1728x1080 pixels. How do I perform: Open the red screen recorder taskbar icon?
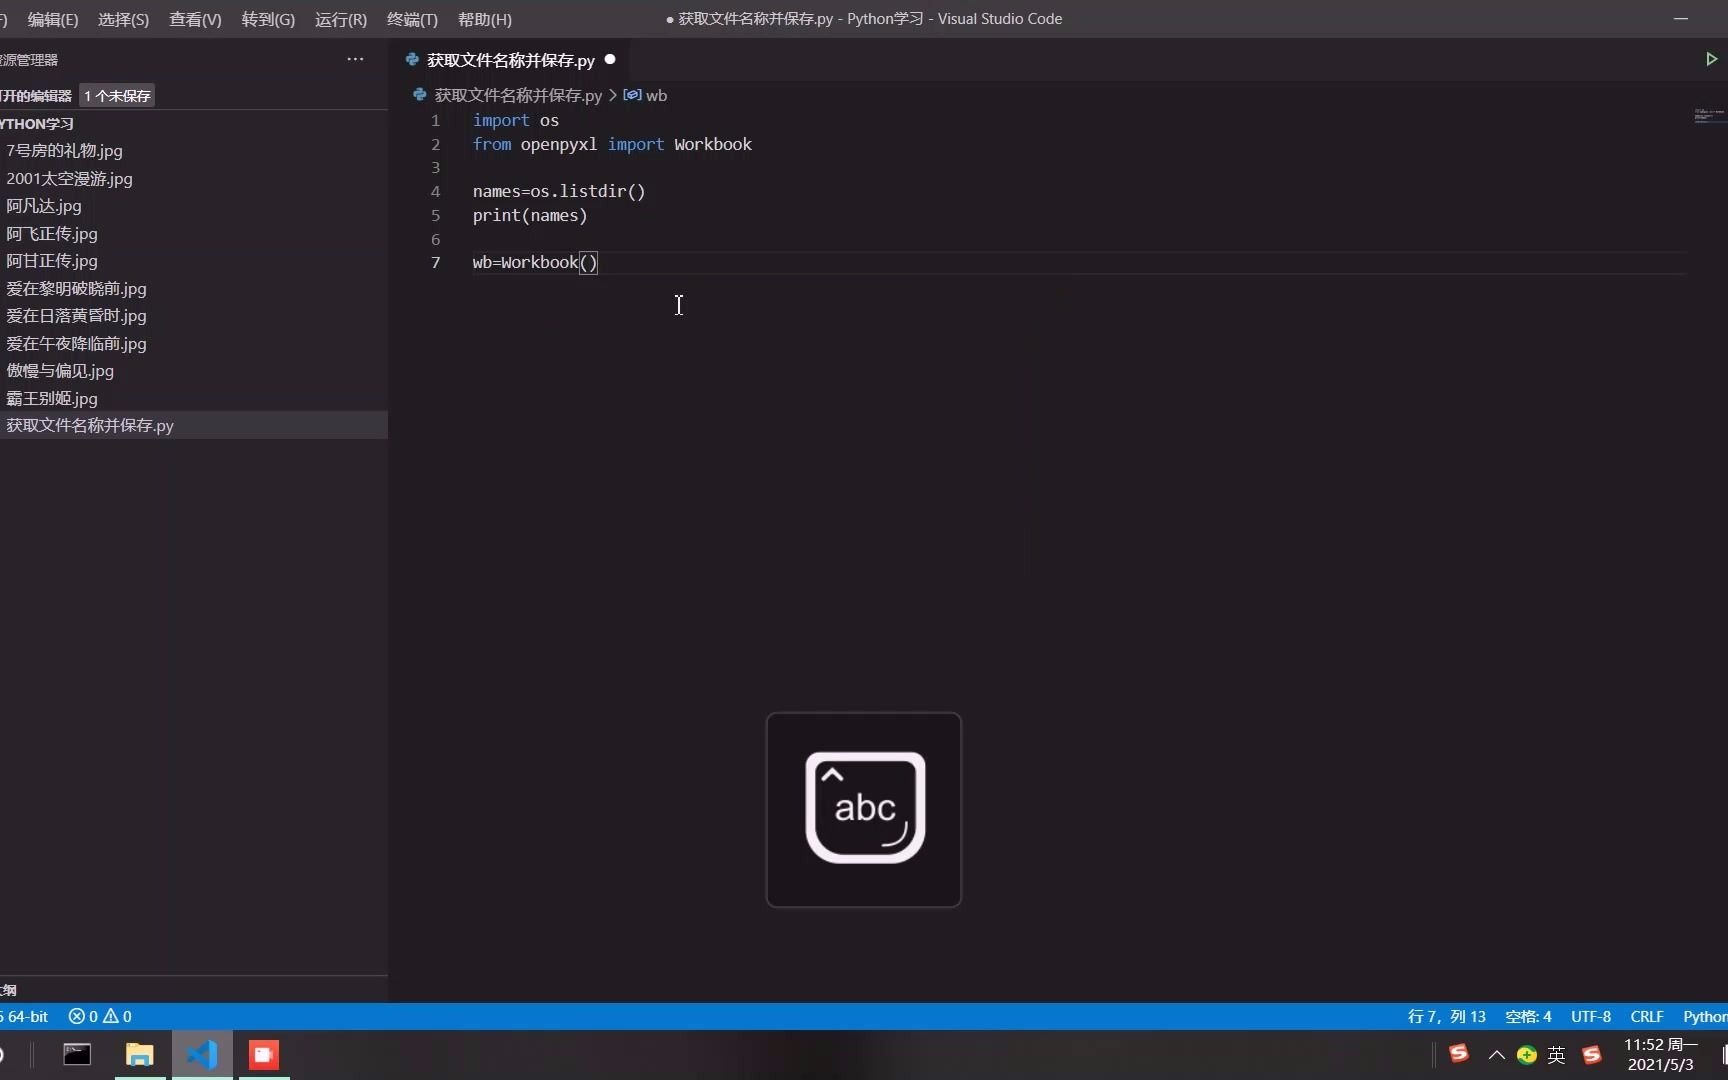pyautogui.click(x=264, y=1054)
